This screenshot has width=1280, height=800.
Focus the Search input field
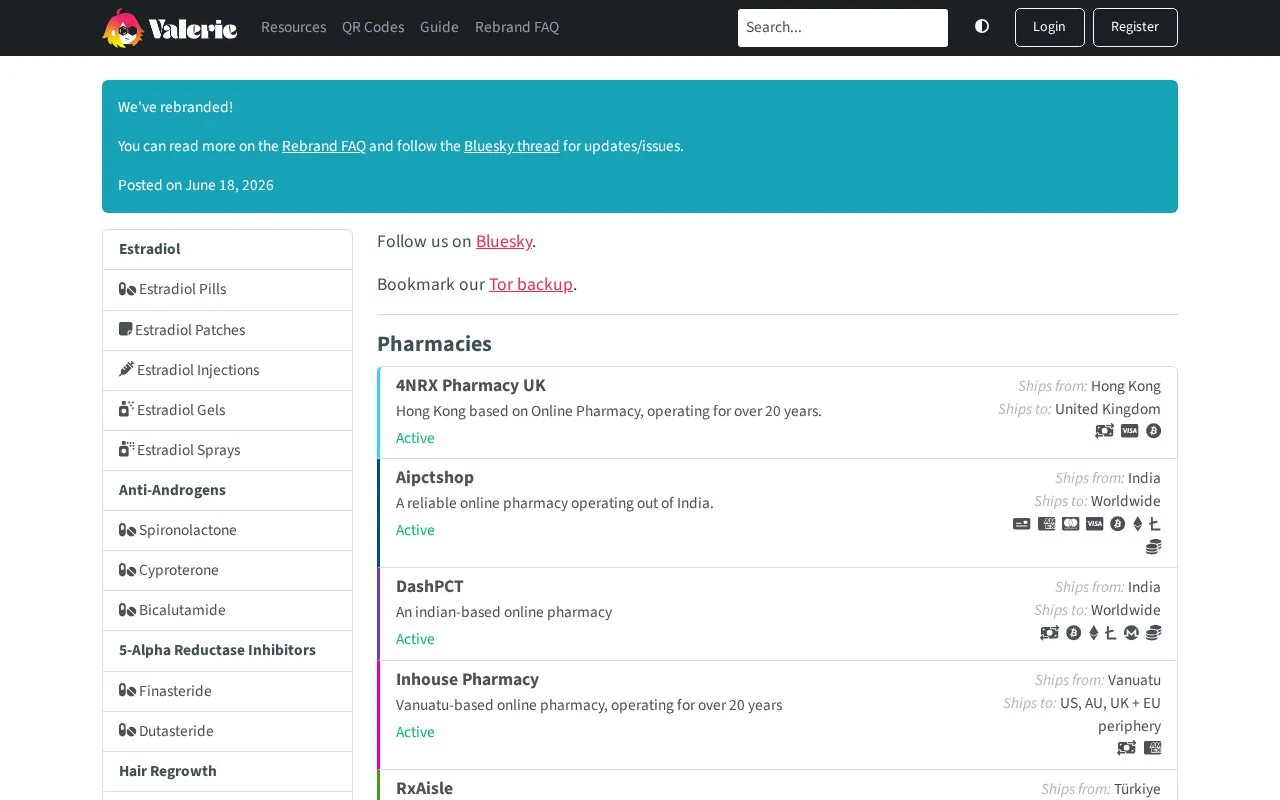[843, 28]
